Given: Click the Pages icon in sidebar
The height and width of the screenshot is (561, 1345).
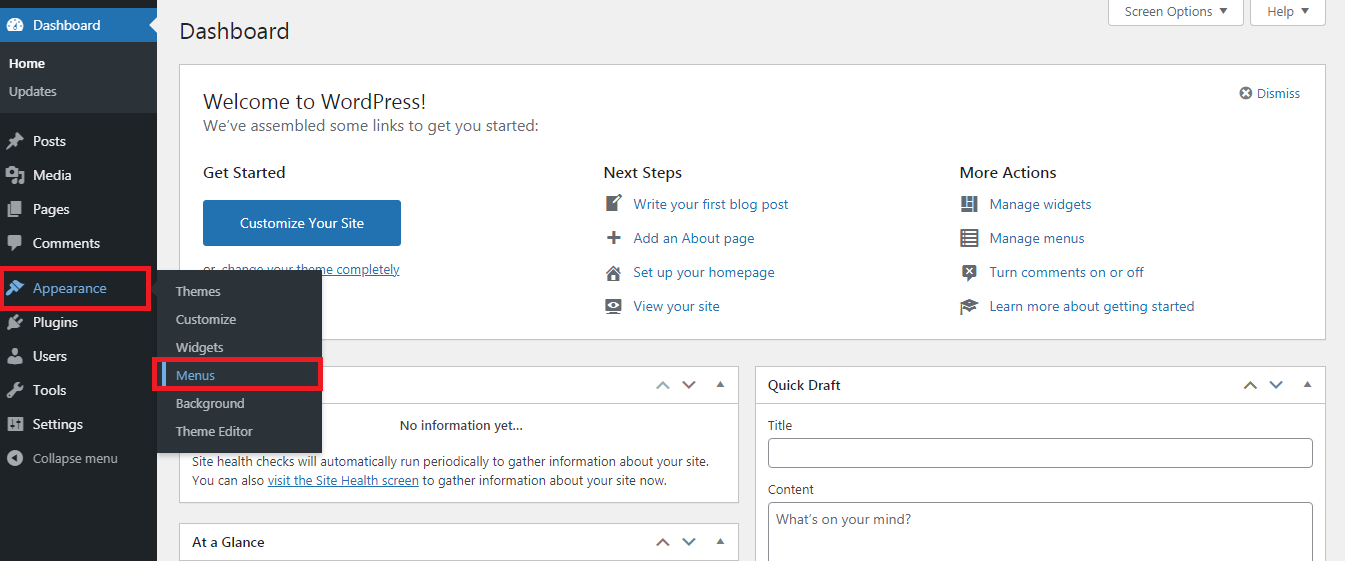Looking at the screenshot, I should tap(15, 209).
